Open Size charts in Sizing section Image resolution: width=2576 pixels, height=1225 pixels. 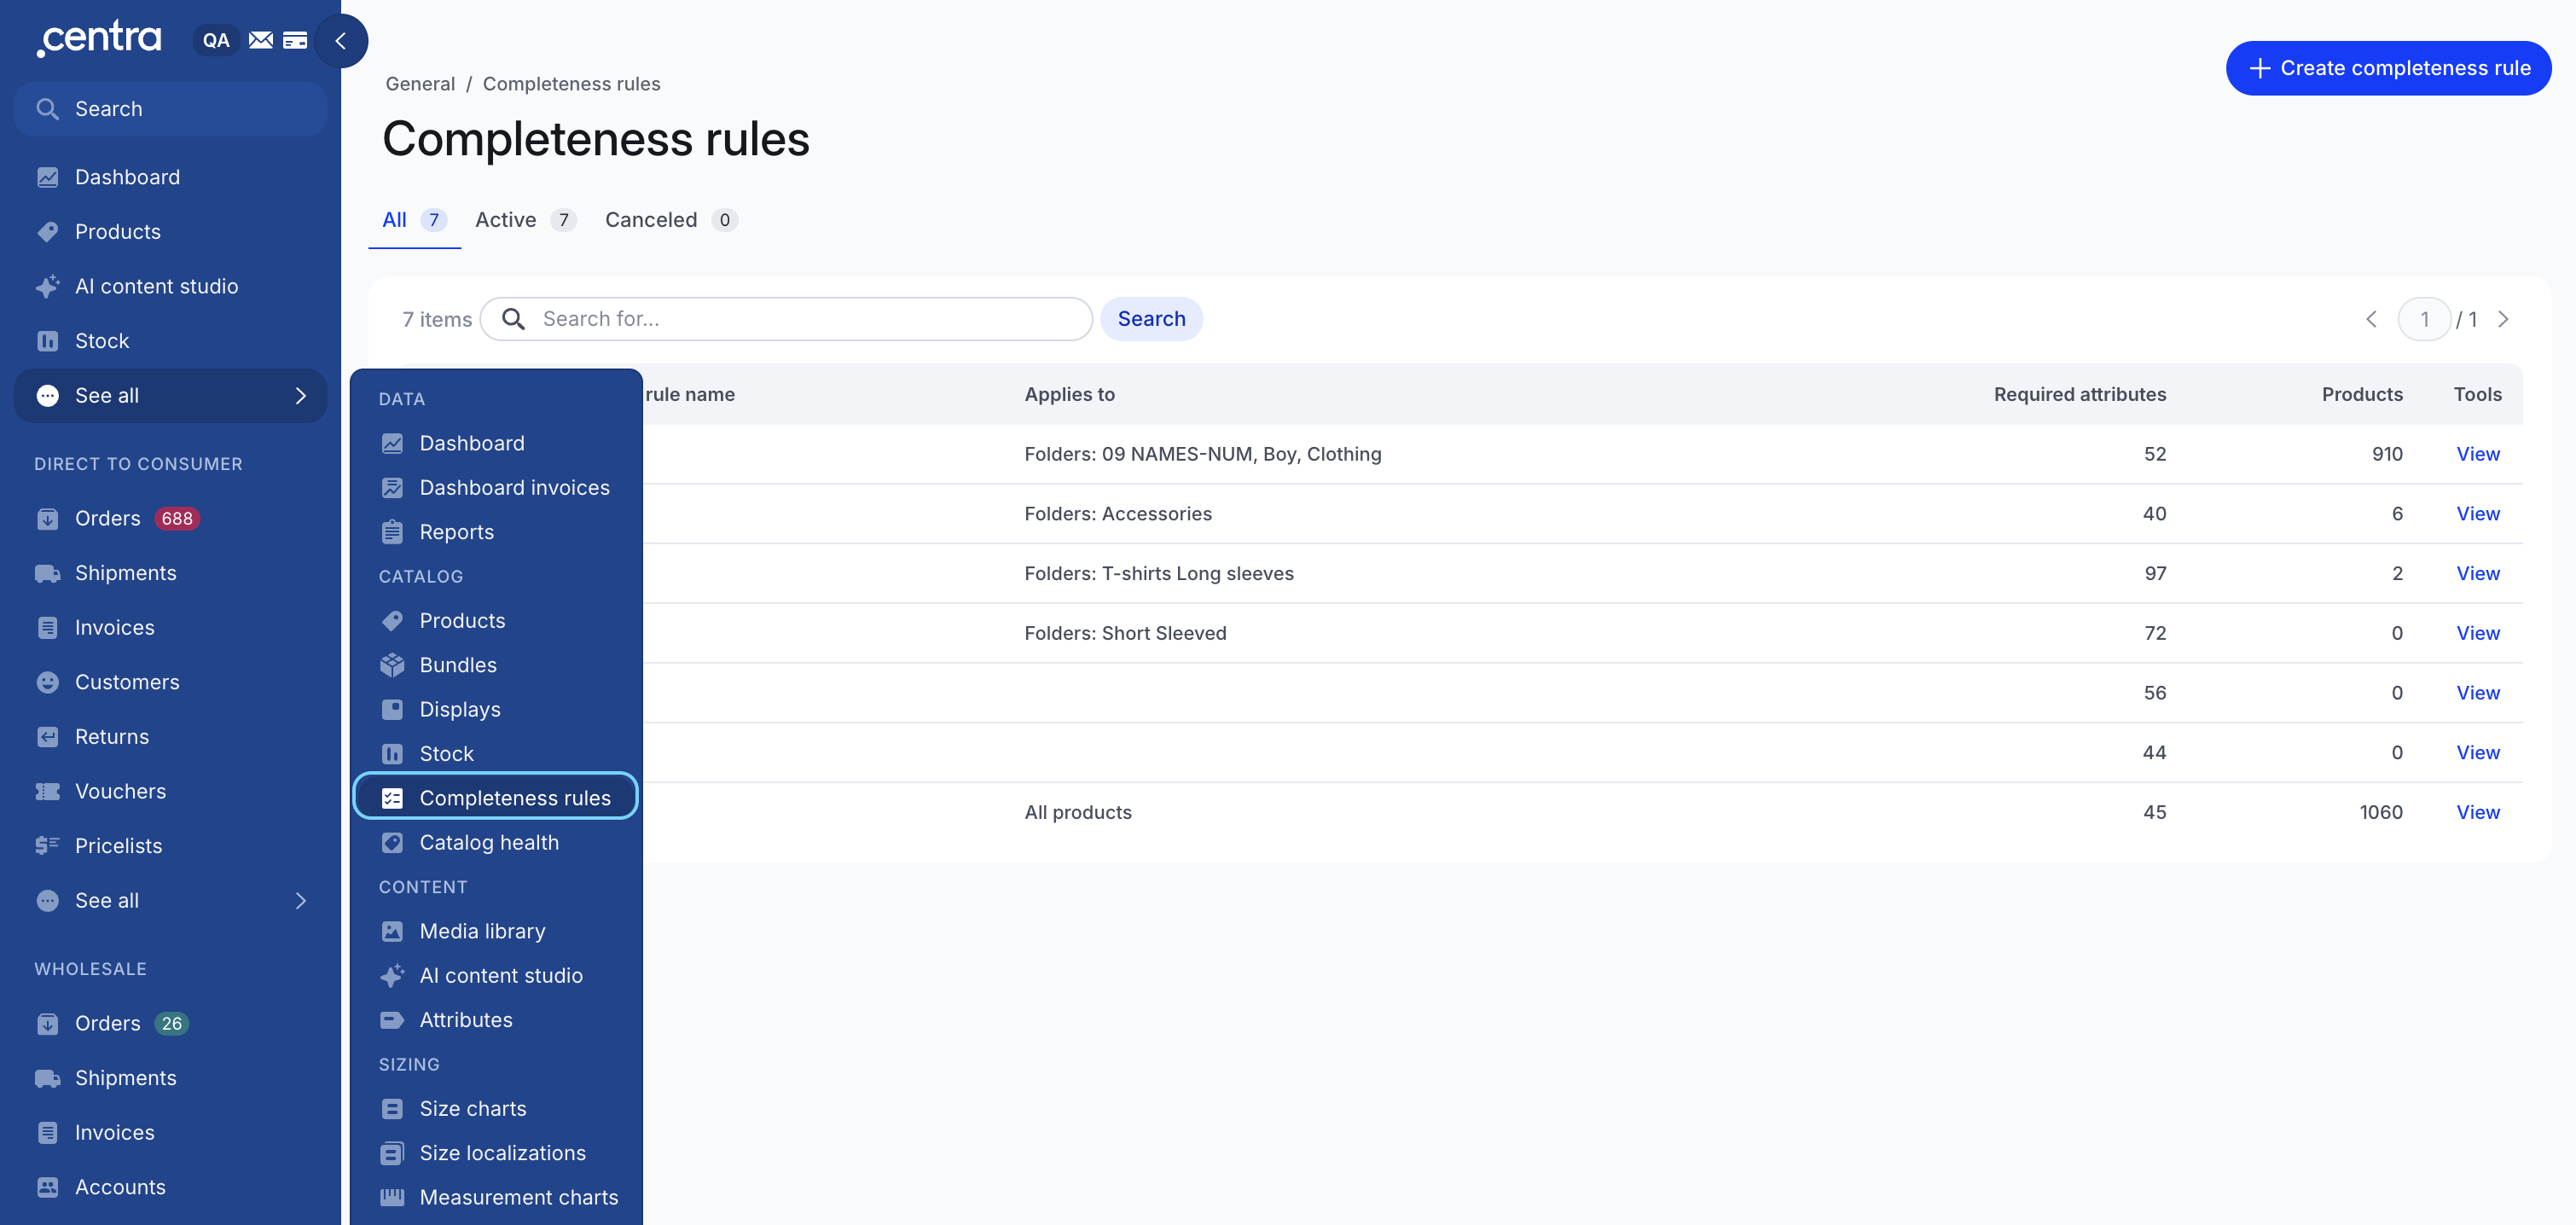[x=496, y=1108]
